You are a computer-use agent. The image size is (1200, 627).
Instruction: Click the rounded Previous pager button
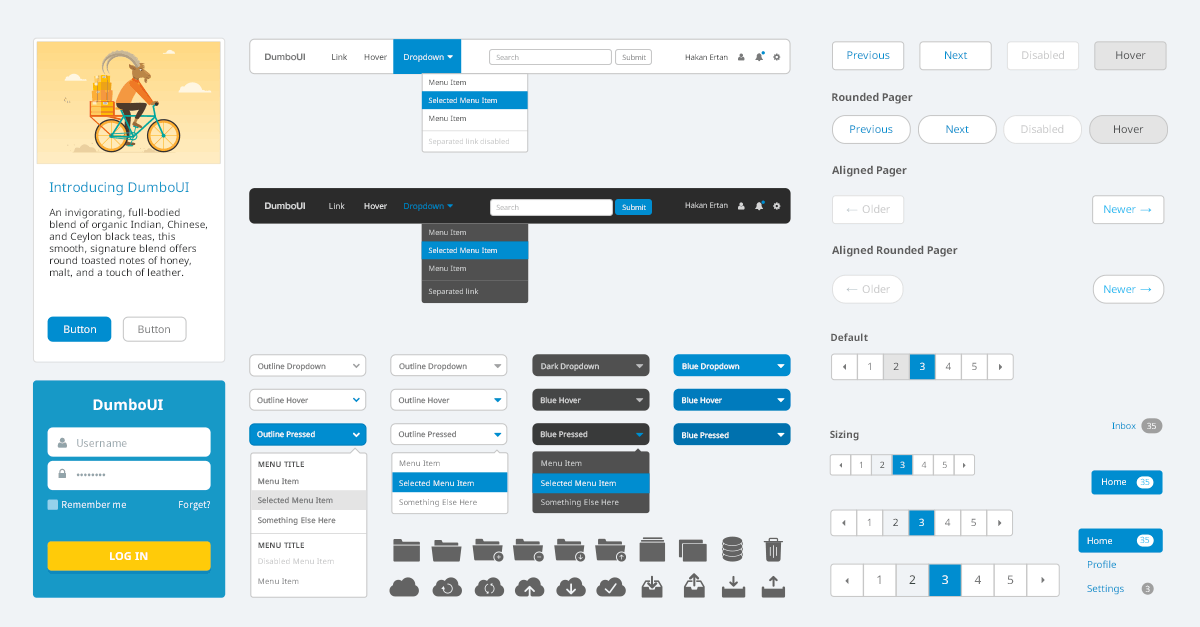pos(871,130)
